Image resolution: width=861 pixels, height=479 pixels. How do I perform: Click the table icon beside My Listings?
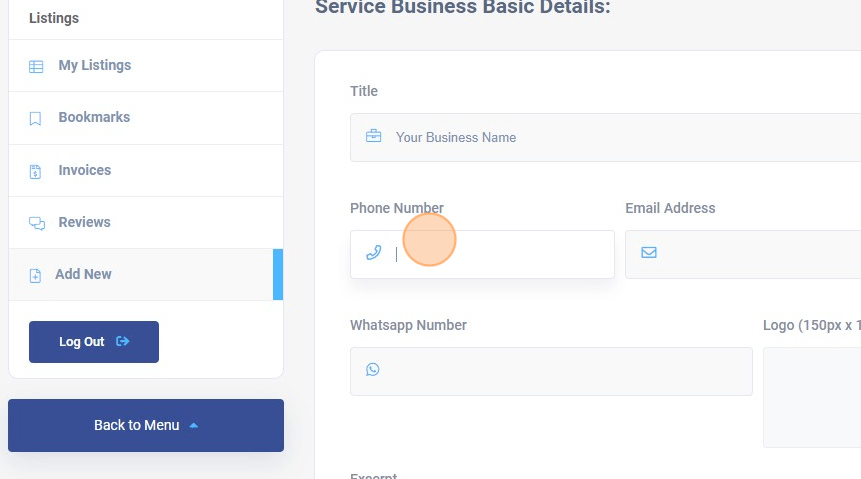(x=36, y=67)
